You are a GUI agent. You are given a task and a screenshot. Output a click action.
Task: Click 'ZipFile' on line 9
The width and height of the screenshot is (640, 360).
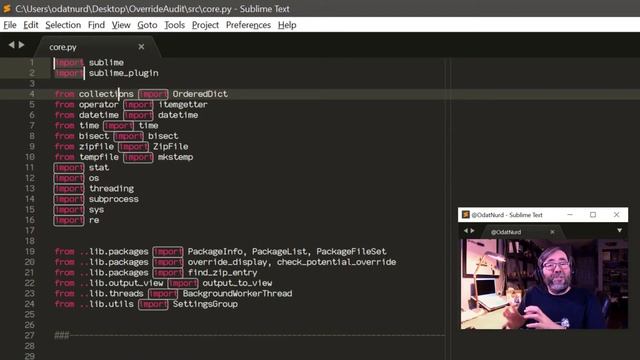coord(171,147)
